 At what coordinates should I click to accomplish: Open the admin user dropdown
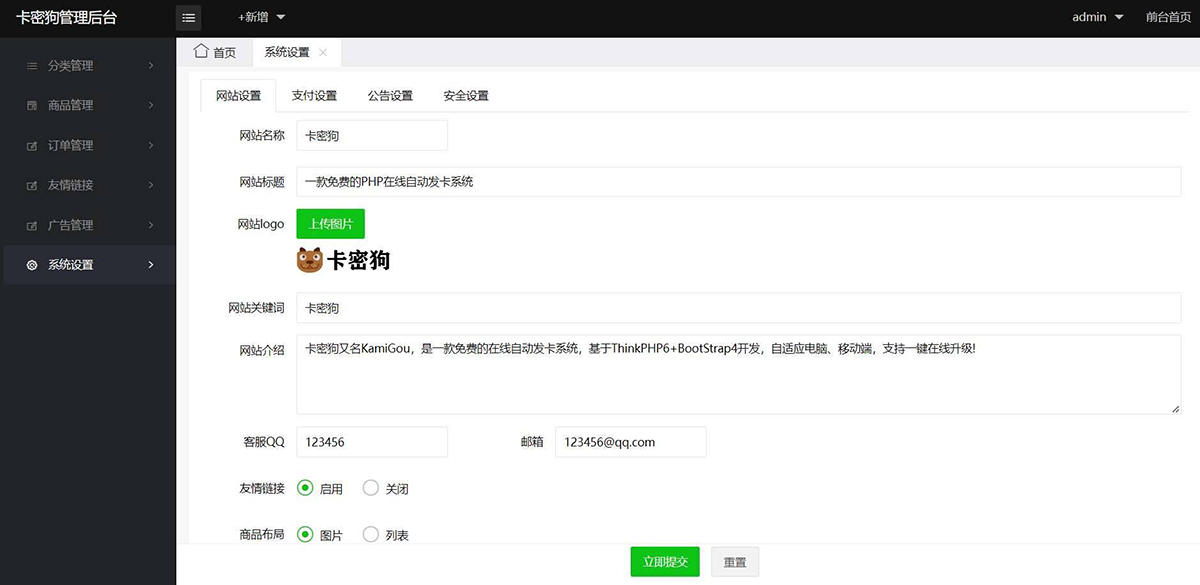point(1098,17)
